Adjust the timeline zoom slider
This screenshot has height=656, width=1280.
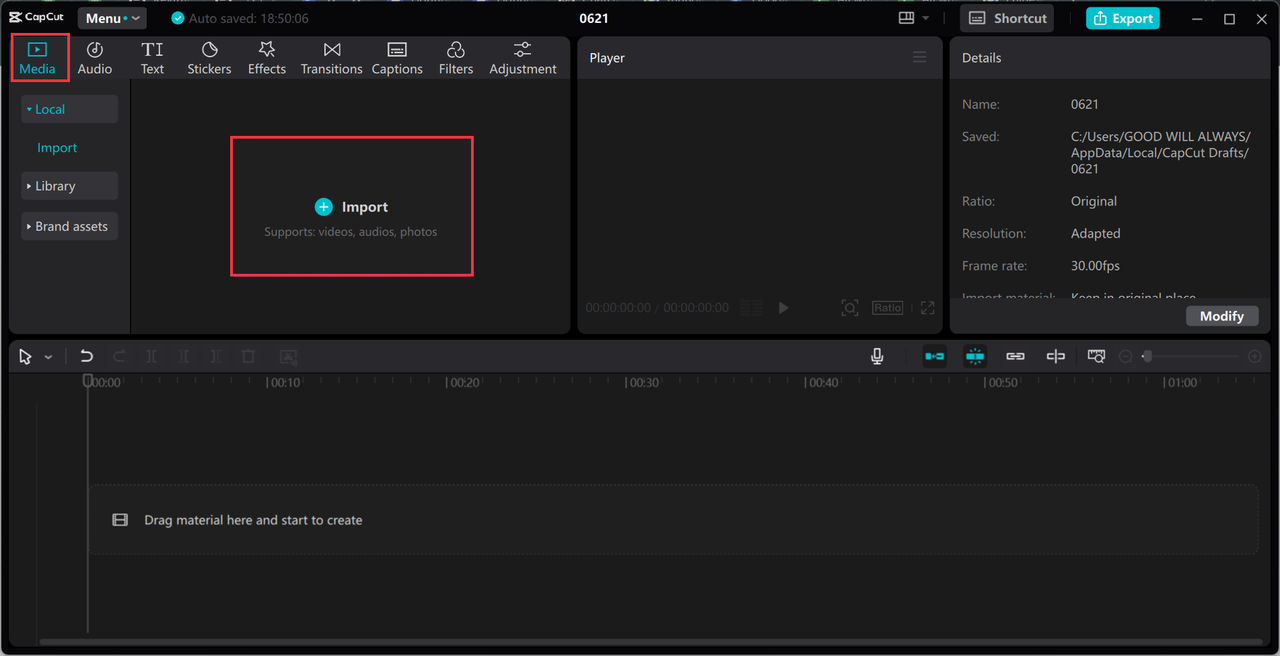click(1191, 356)
